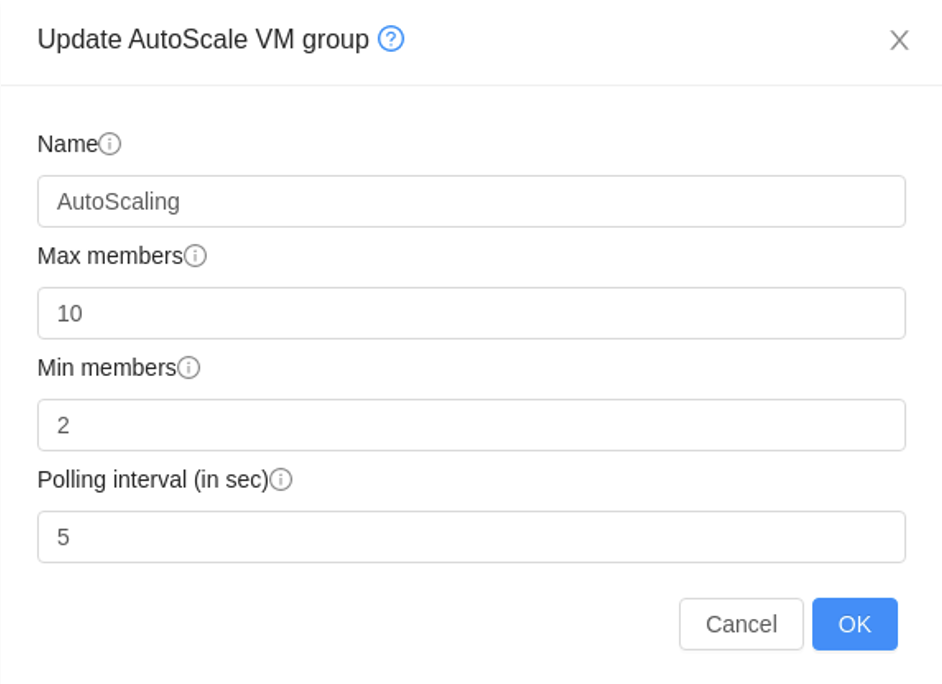Click the Name field label
Image resolution: width=942 pixels, height=684 pixels.
[67, 144]
